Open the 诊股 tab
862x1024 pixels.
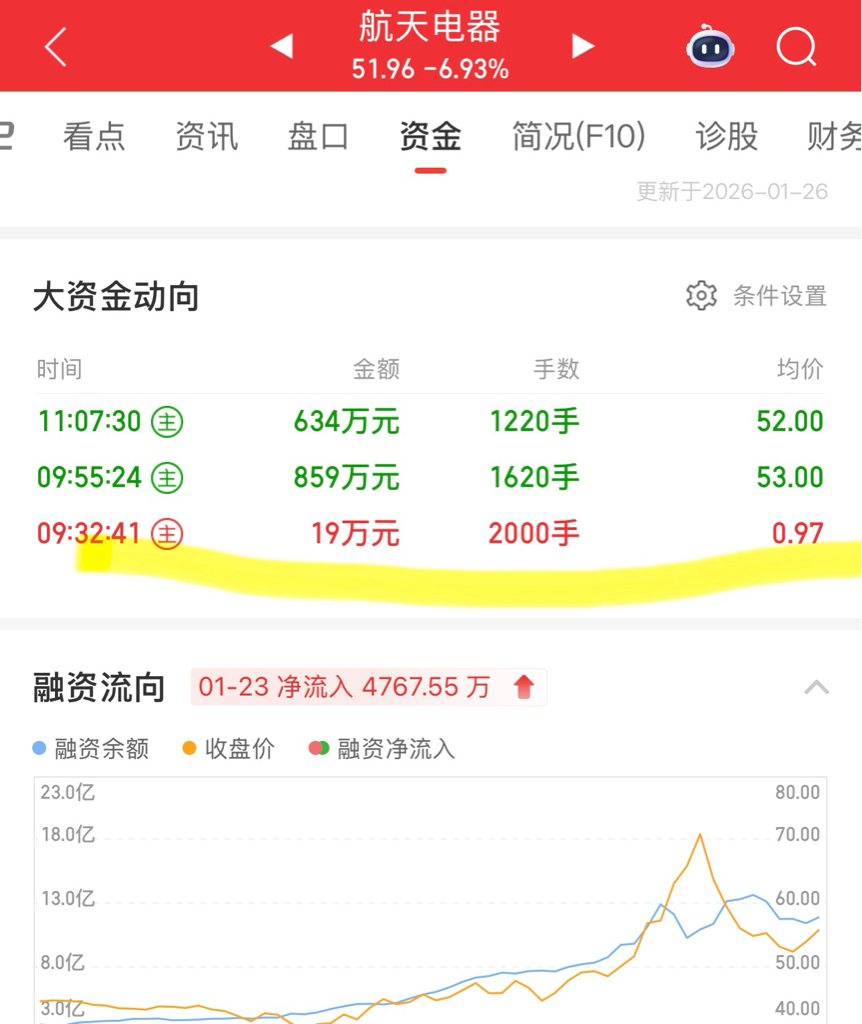(x=726, y=136)
